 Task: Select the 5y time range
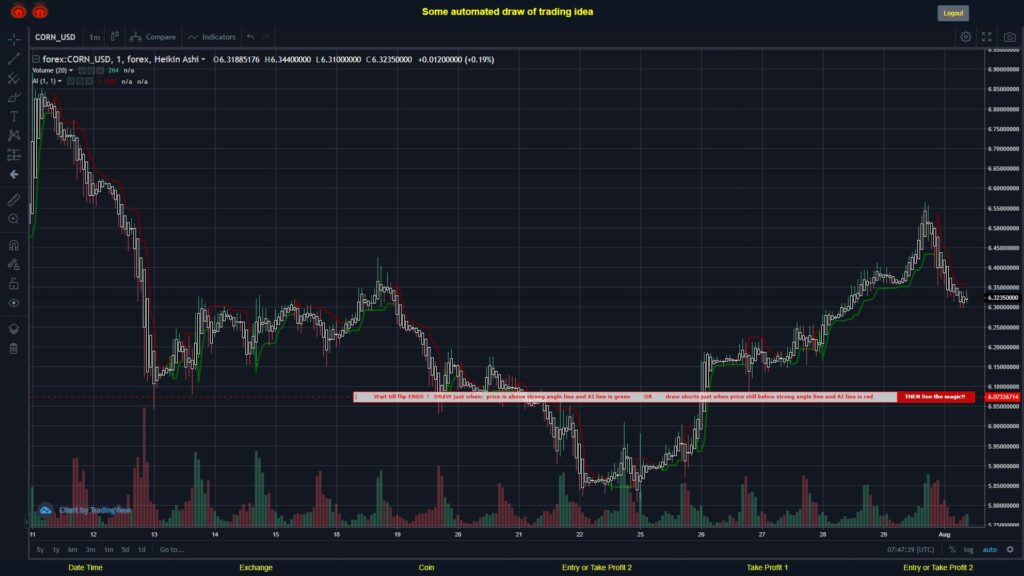(40, 550)
